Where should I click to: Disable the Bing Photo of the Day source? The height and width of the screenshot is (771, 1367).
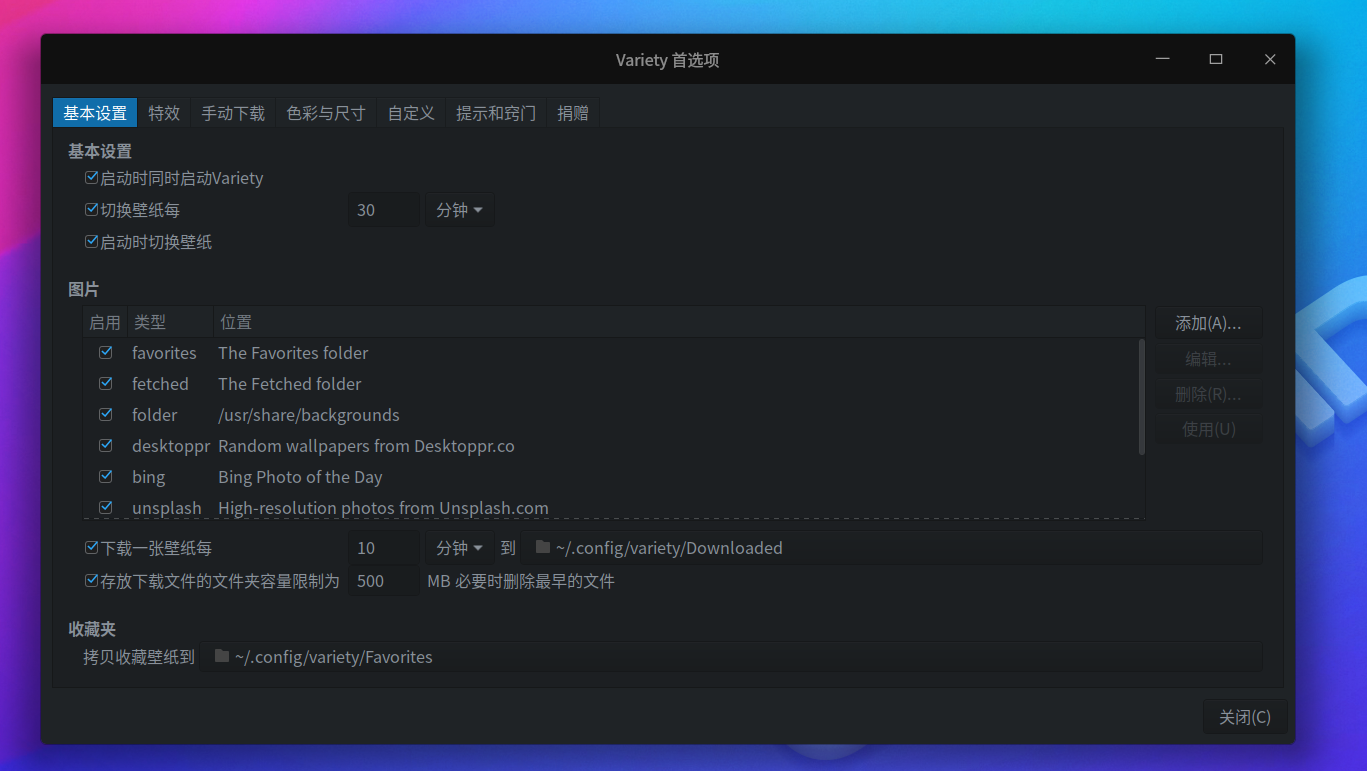point(105,476)
